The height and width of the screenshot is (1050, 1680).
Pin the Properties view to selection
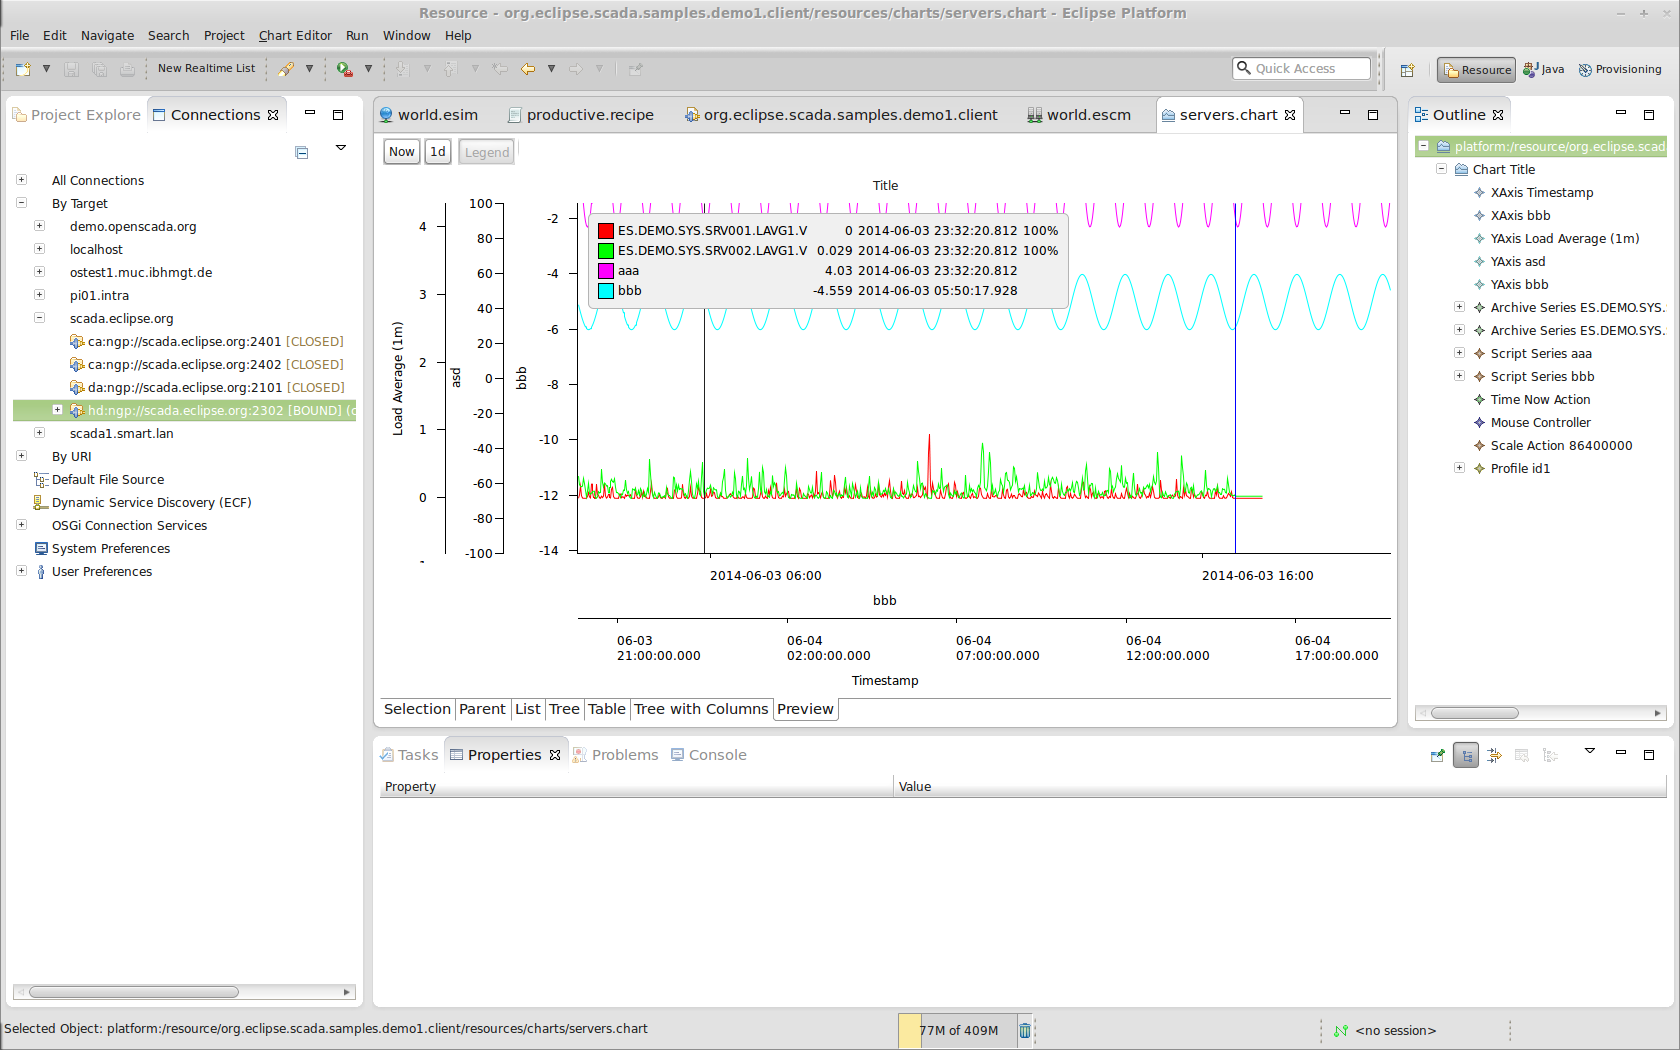(x=1437, y=756)
